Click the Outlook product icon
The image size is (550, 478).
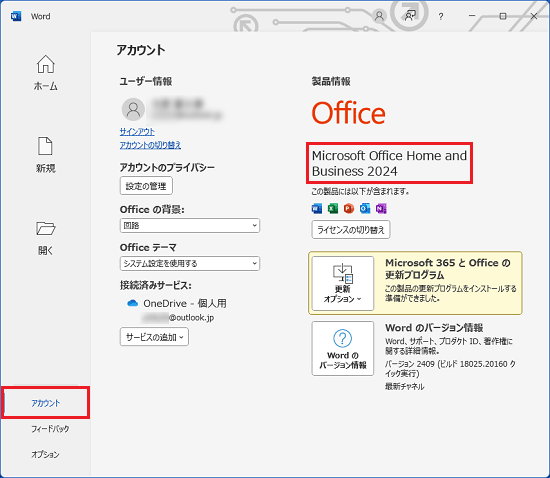(x=365, y=208)
